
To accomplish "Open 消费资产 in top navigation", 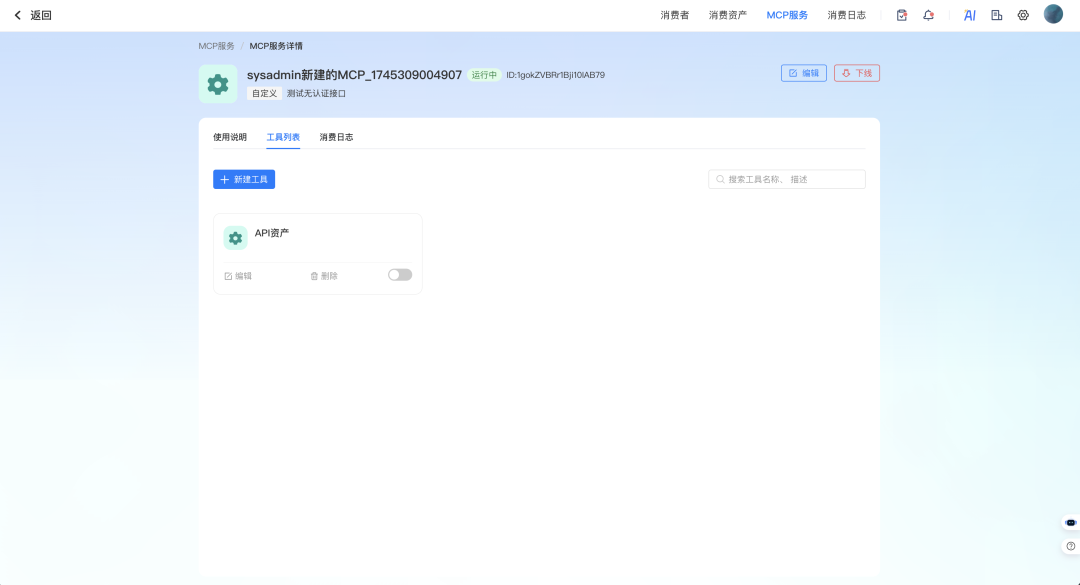I will (727, 15).
